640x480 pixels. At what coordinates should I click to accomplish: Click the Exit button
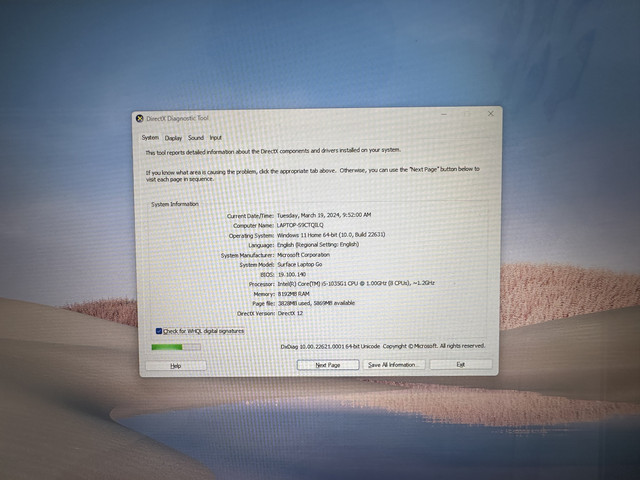[461, 364]
